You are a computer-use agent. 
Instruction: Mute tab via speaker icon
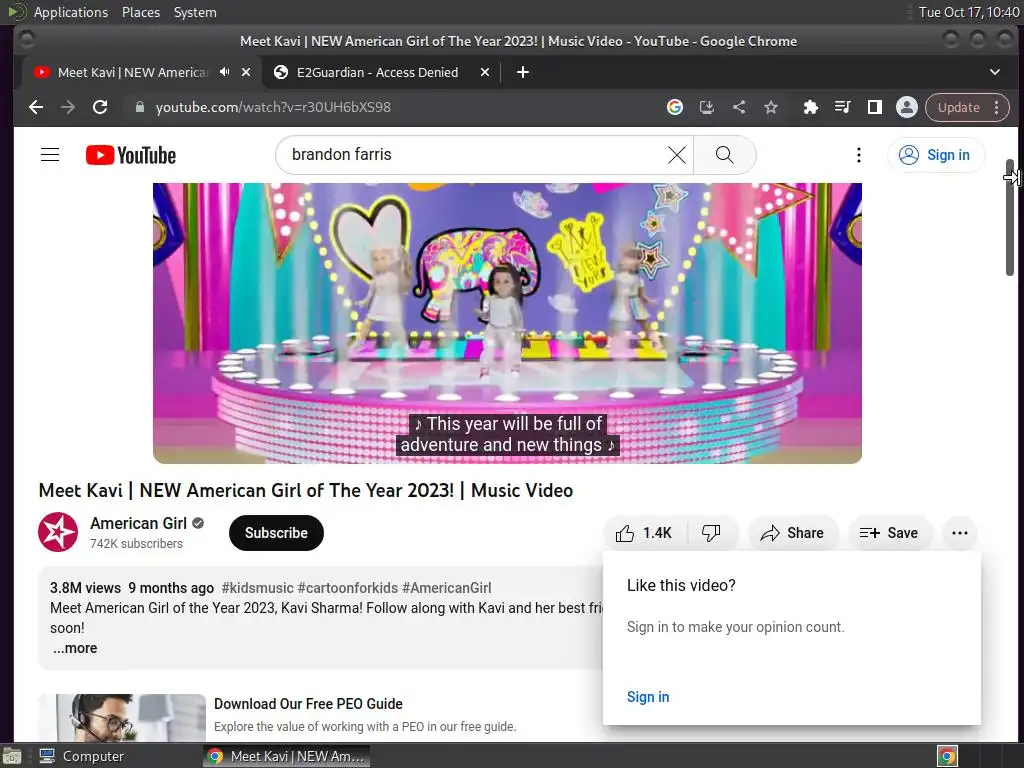225,72
